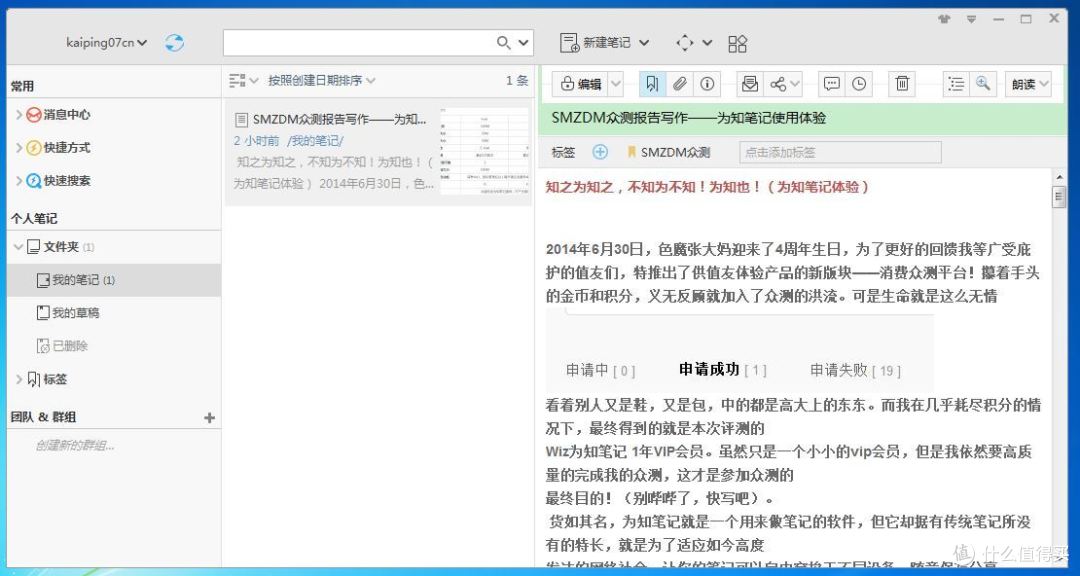Click the 申请成功 tab in note image
Screen dimensions: 1080x576
pos(723,370)
